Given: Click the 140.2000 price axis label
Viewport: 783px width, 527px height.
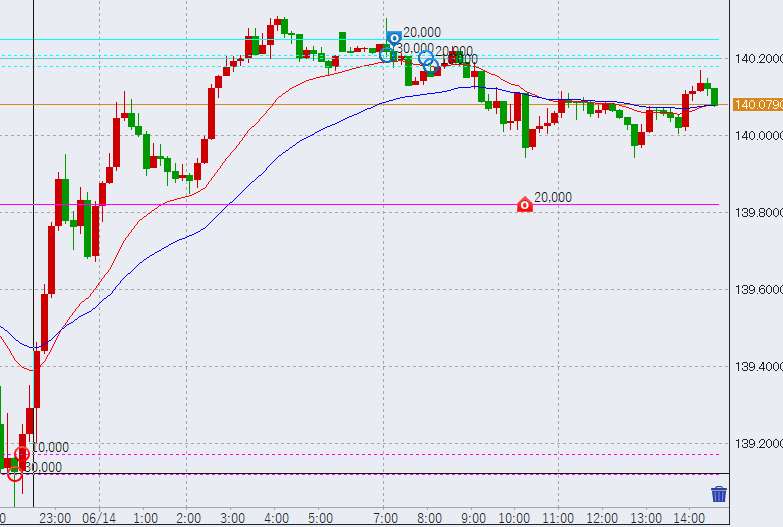Looking at the screenshot, I should click(757, 59).
